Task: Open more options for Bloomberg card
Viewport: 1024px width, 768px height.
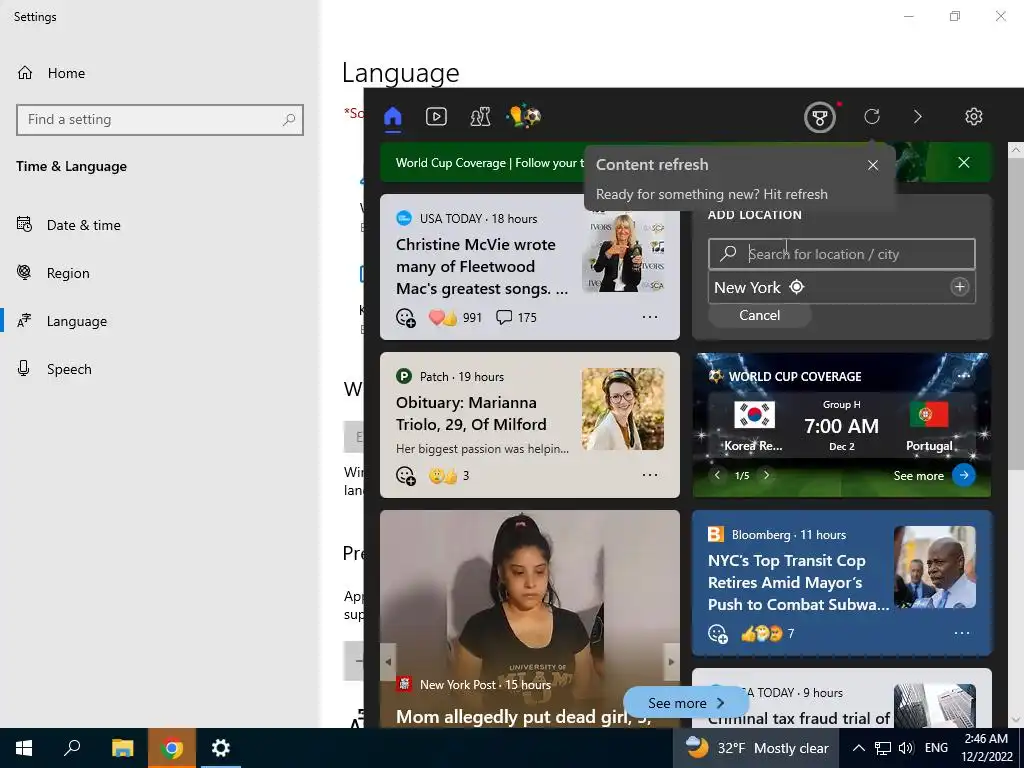Action: [962, 633]
